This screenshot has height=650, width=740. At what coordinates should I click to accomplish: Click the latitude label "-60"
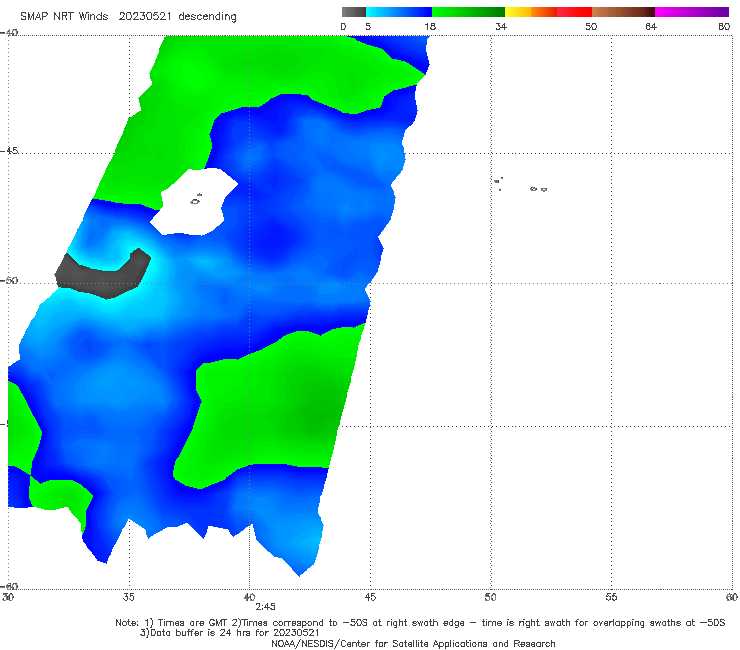(x=9, y=586)
